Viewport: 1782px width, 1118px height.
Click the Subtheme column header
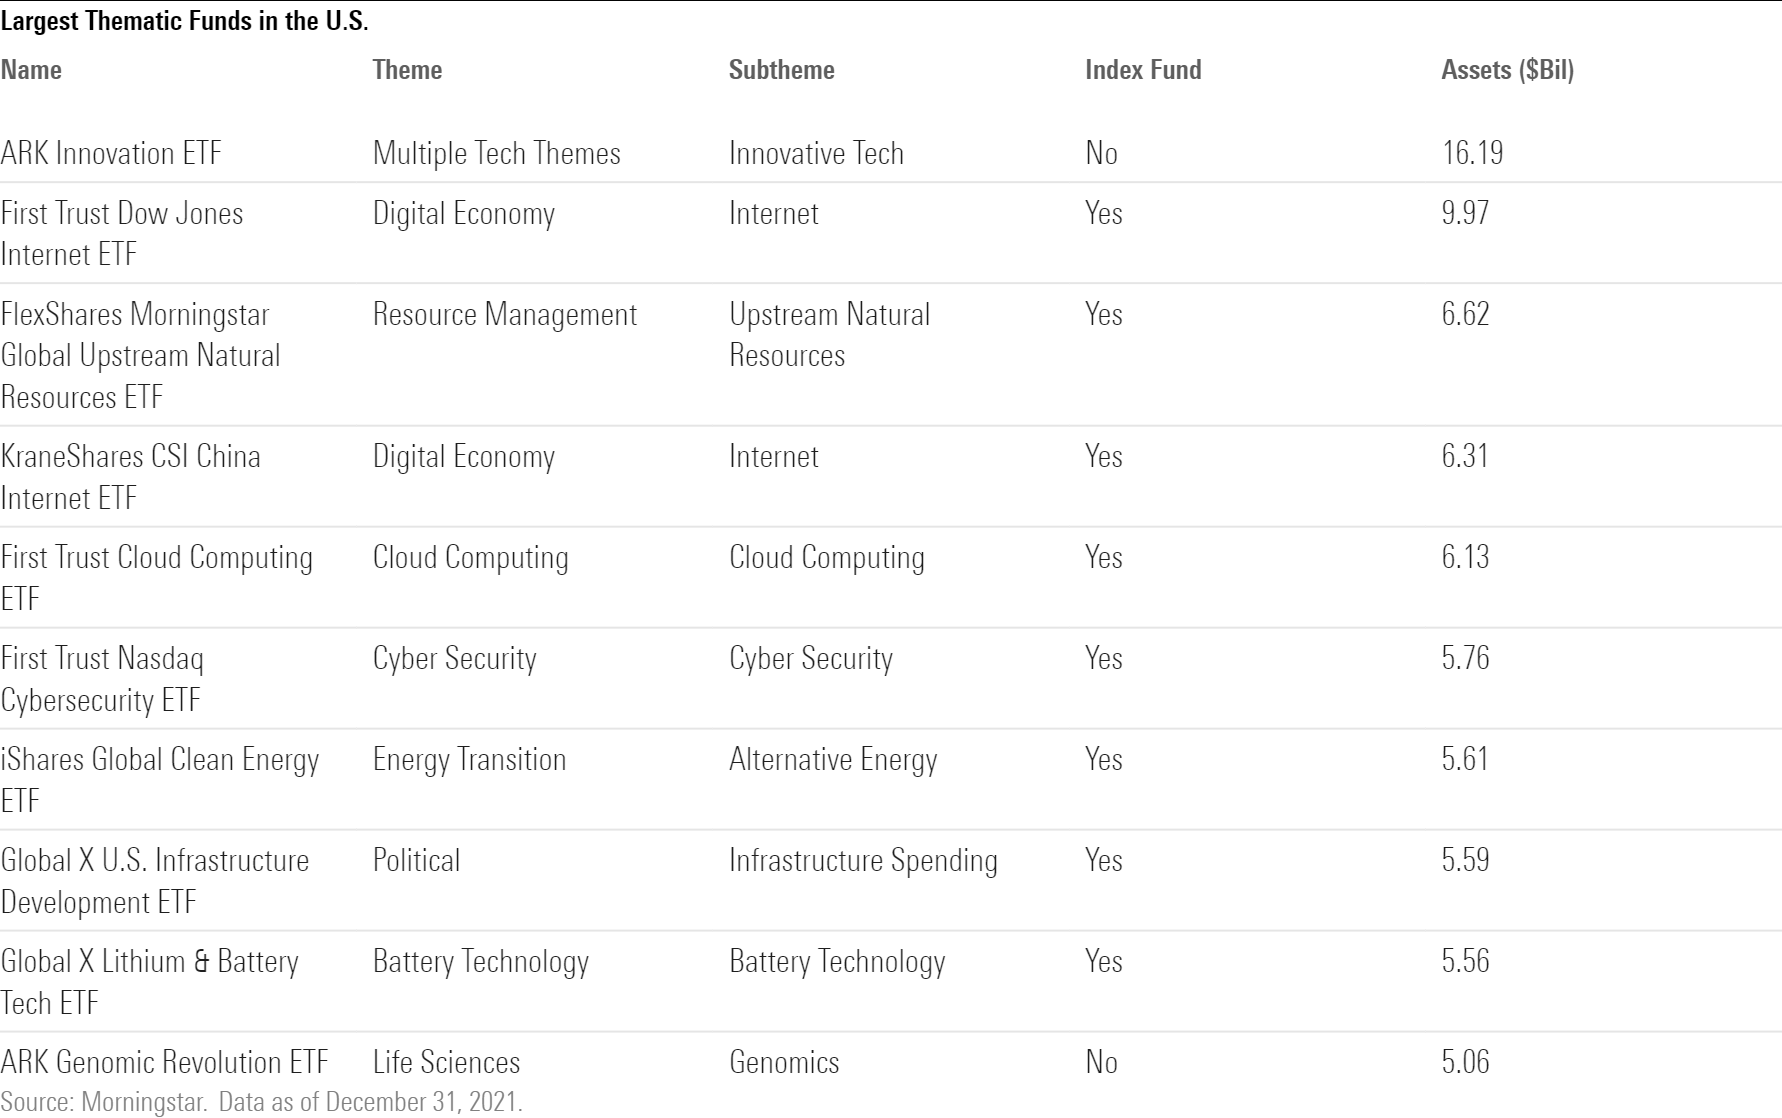(781, 70)
